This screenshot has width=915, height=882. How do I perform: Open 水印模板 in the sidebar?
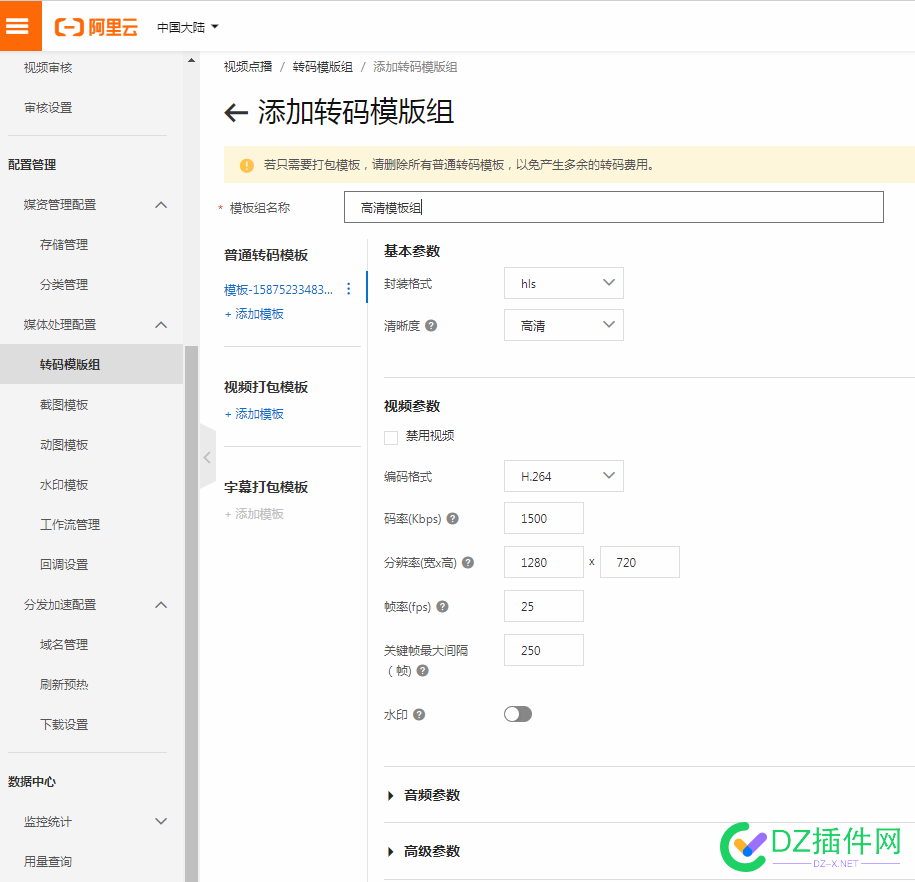pos(64,484)
